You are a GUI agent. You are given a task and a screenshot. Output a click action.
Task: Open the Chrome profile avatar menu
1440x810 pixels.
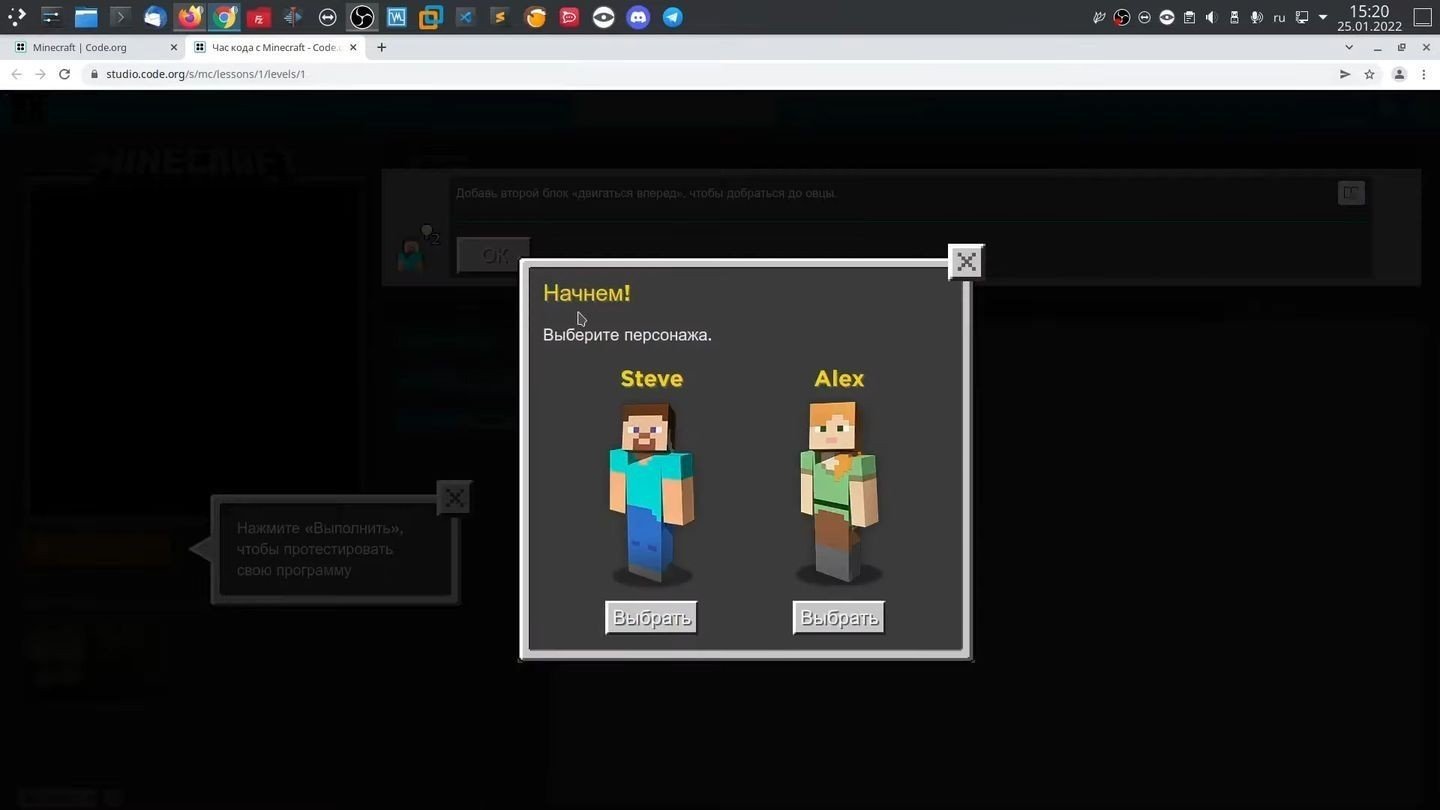[x=1399, y=74]
